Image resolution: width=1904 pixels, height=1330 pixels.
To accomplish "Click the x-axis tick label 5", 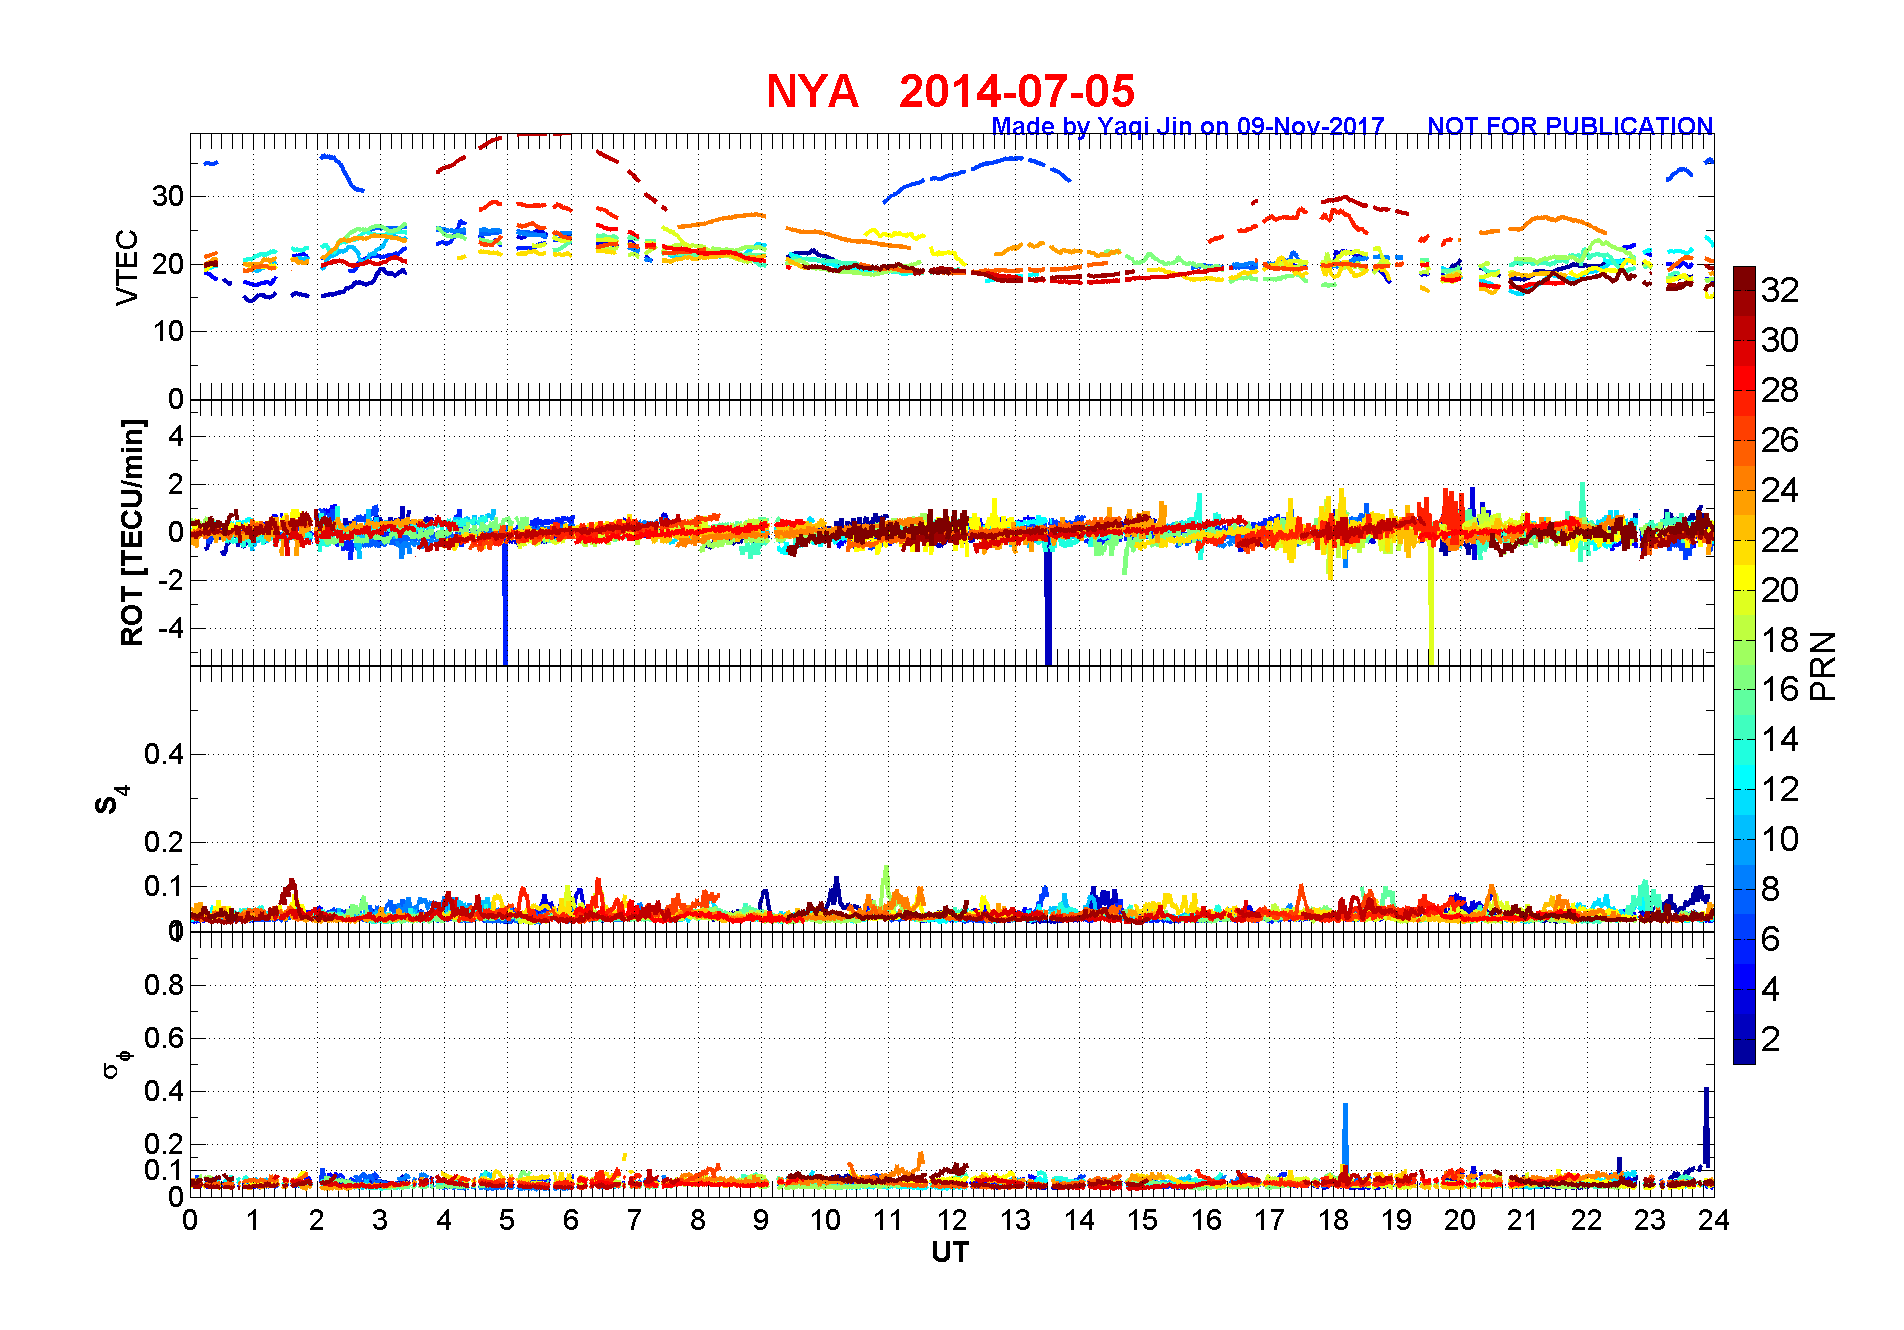I will pyautogui.click(x=507, y=1220).
